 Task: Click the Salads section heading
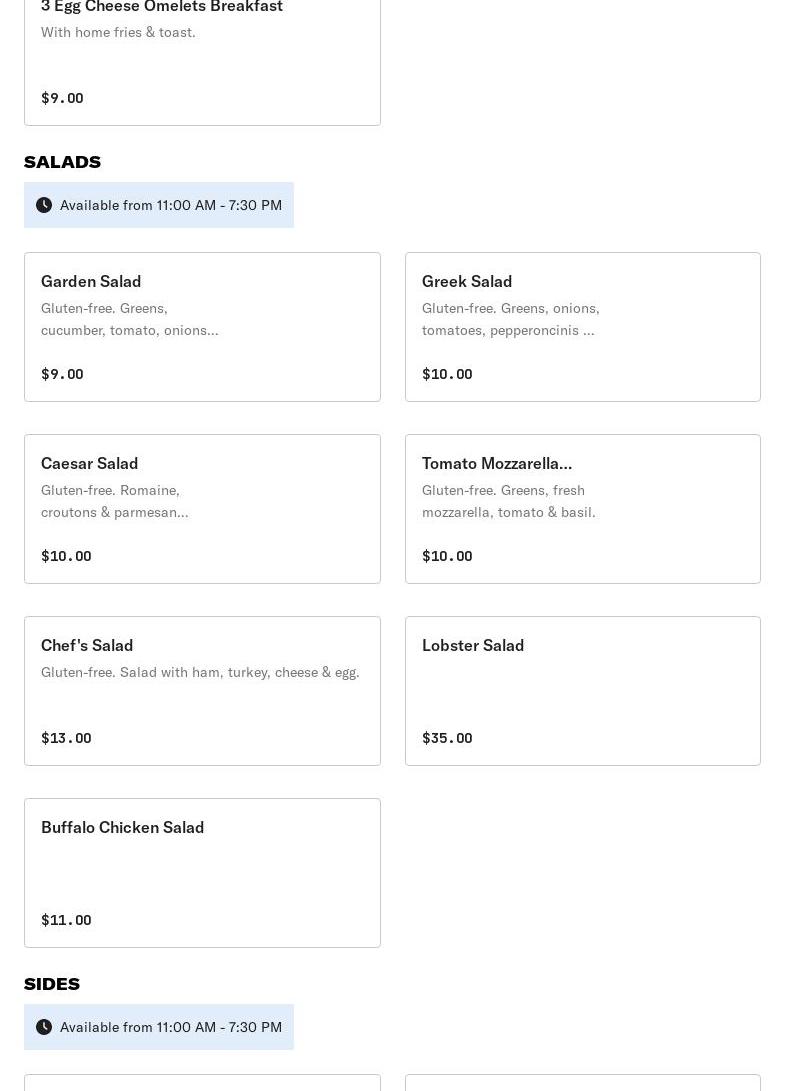(x=62, y=162)
